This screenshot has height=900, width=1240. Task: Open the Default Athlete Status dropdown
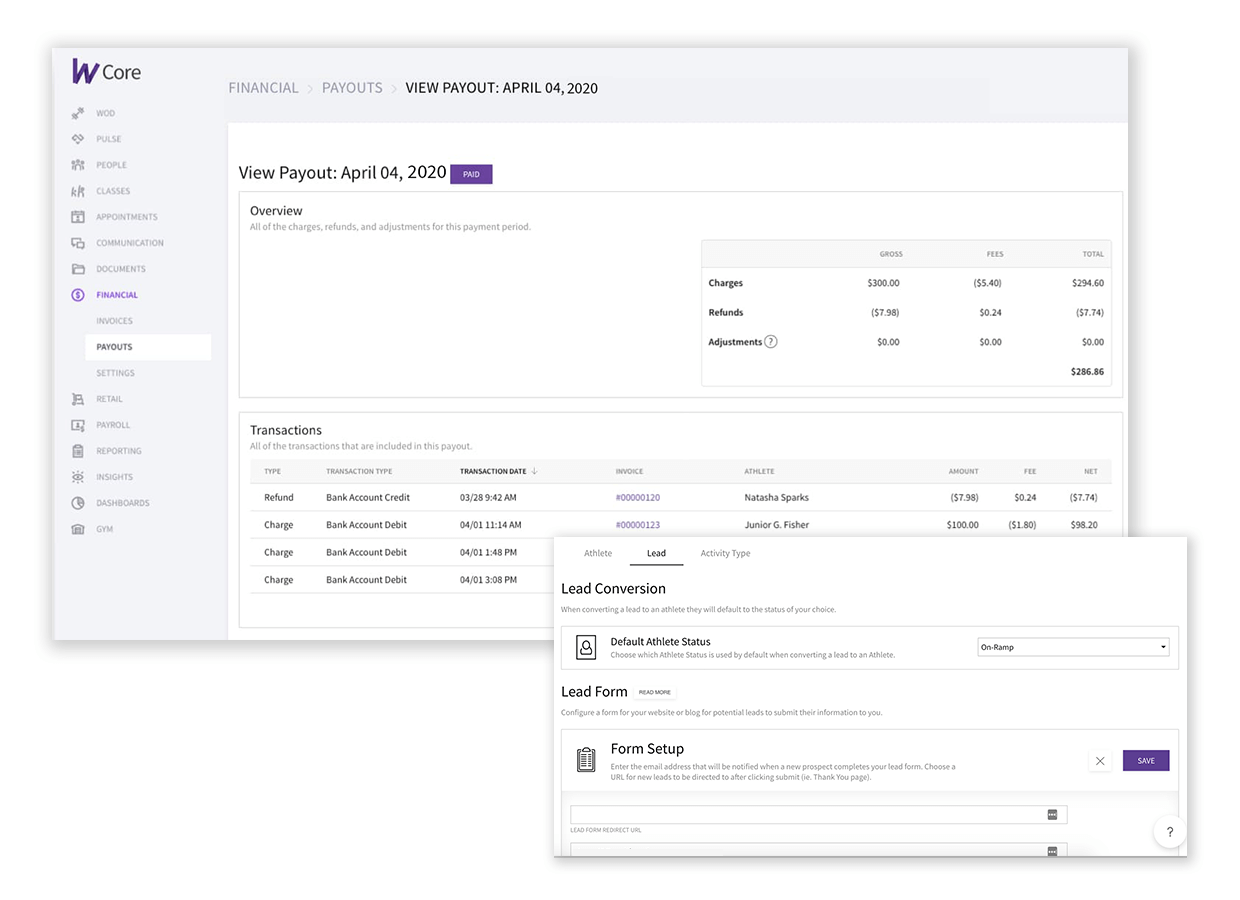tap(1073, 647)
